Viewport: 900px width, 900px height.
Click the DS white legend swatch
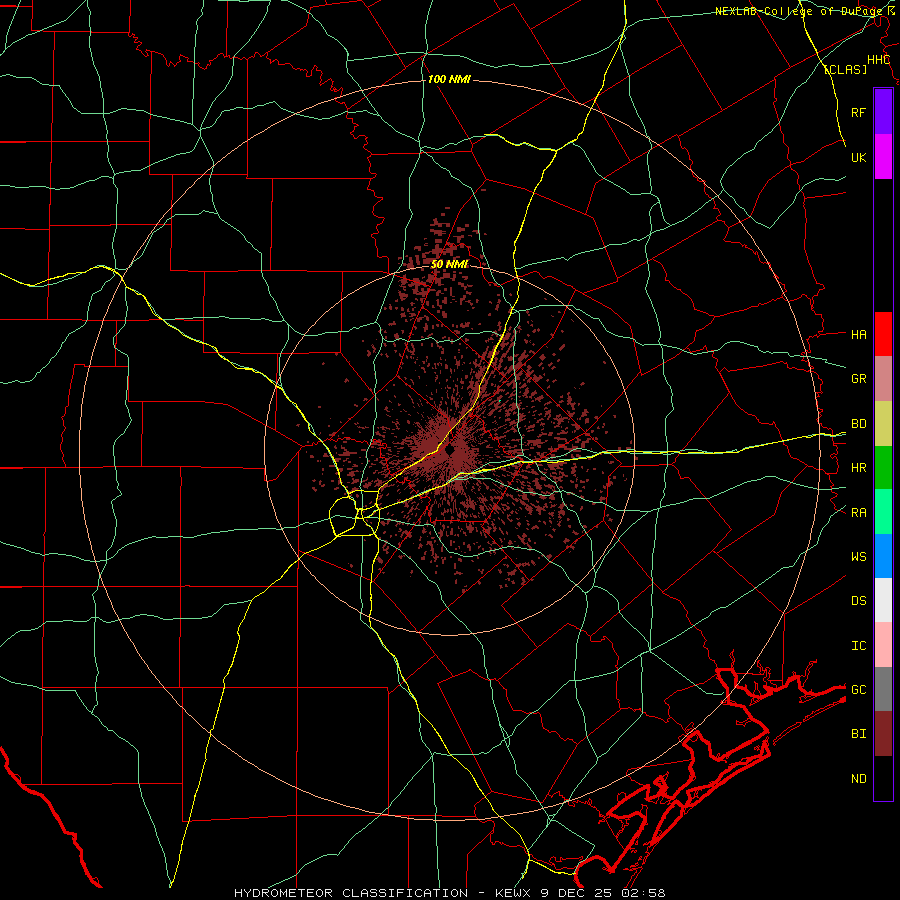coord(883,600)
